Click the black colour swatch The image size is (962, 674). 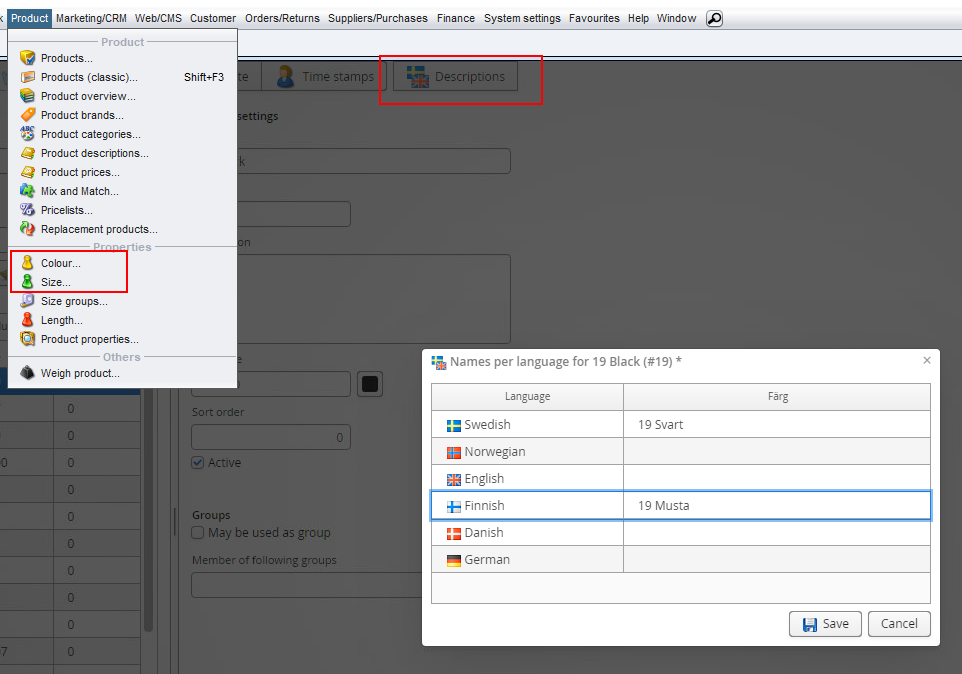[x=370, y=384]
